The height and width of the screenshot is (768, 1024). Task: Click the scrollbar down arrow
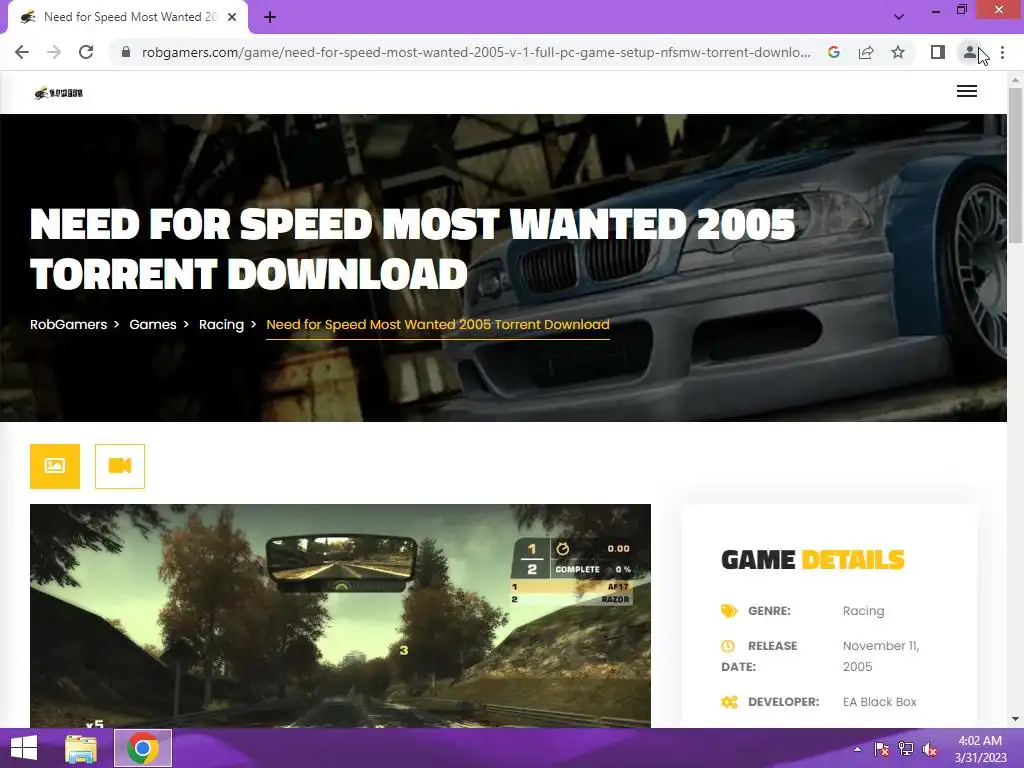pos(1015,719)
